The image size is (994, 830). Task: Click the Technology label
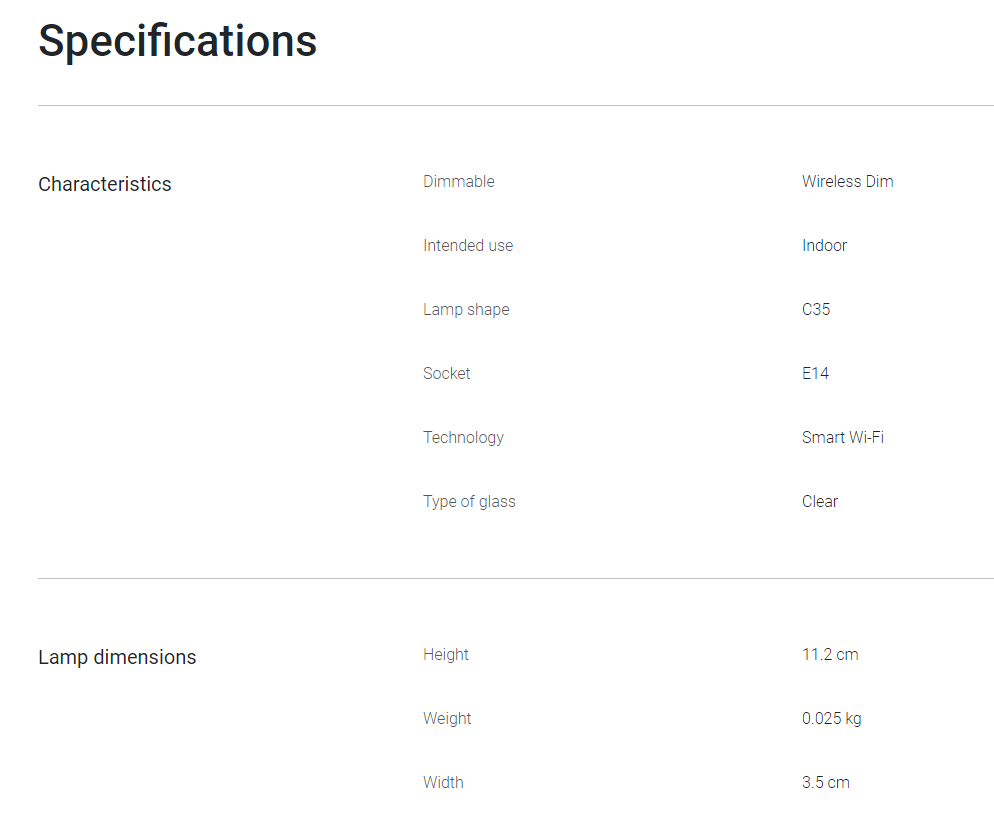point(463,437)
